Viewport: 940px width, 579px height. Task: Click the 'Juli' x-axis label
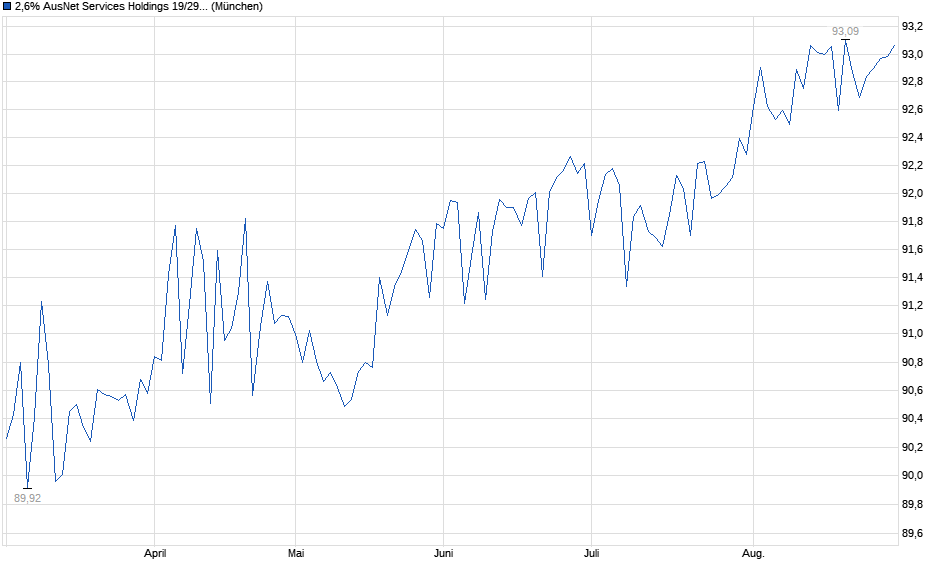point(591,553)
